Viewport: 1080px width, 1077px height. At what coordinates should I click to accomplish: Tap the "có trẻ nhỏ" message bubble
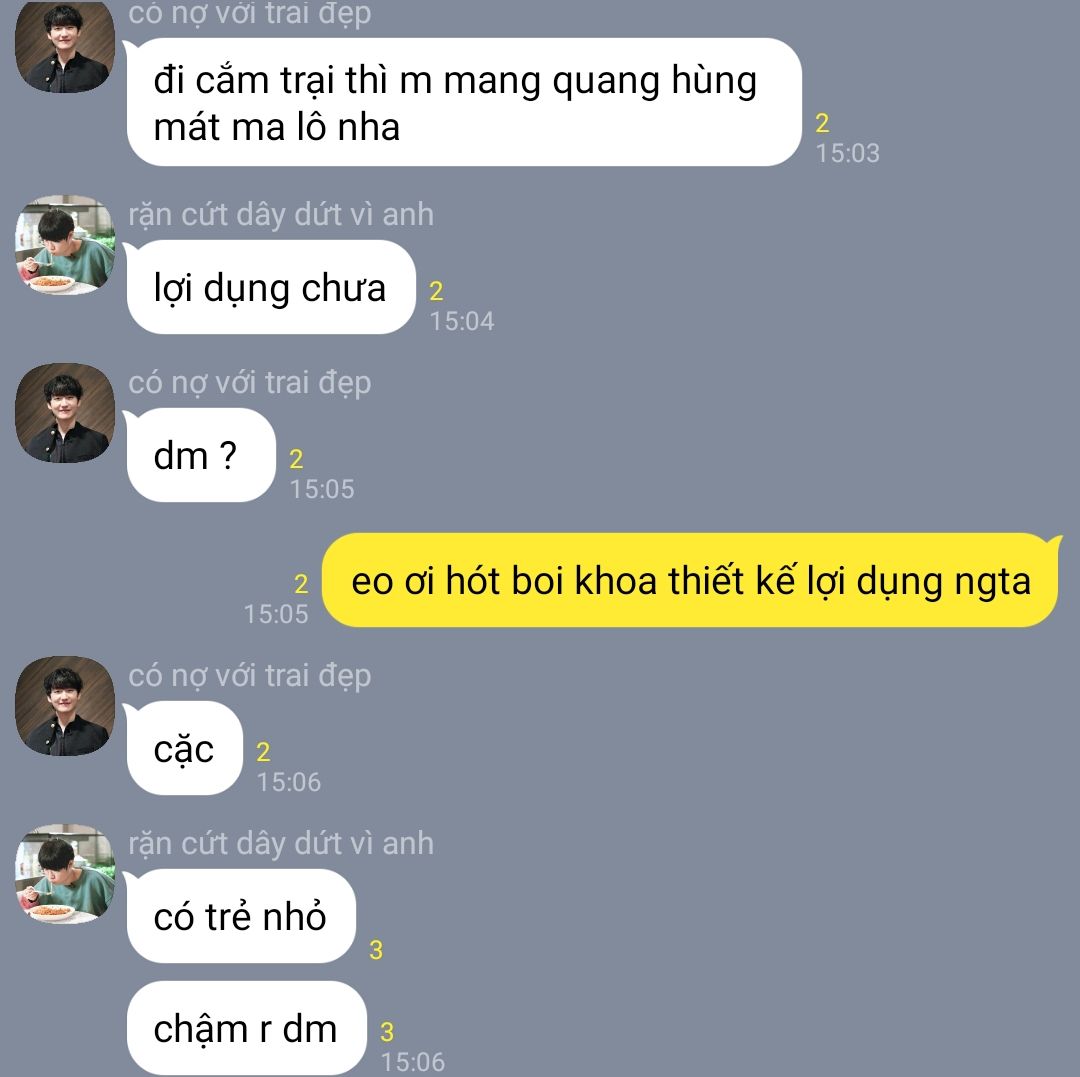tap(241, 916)
